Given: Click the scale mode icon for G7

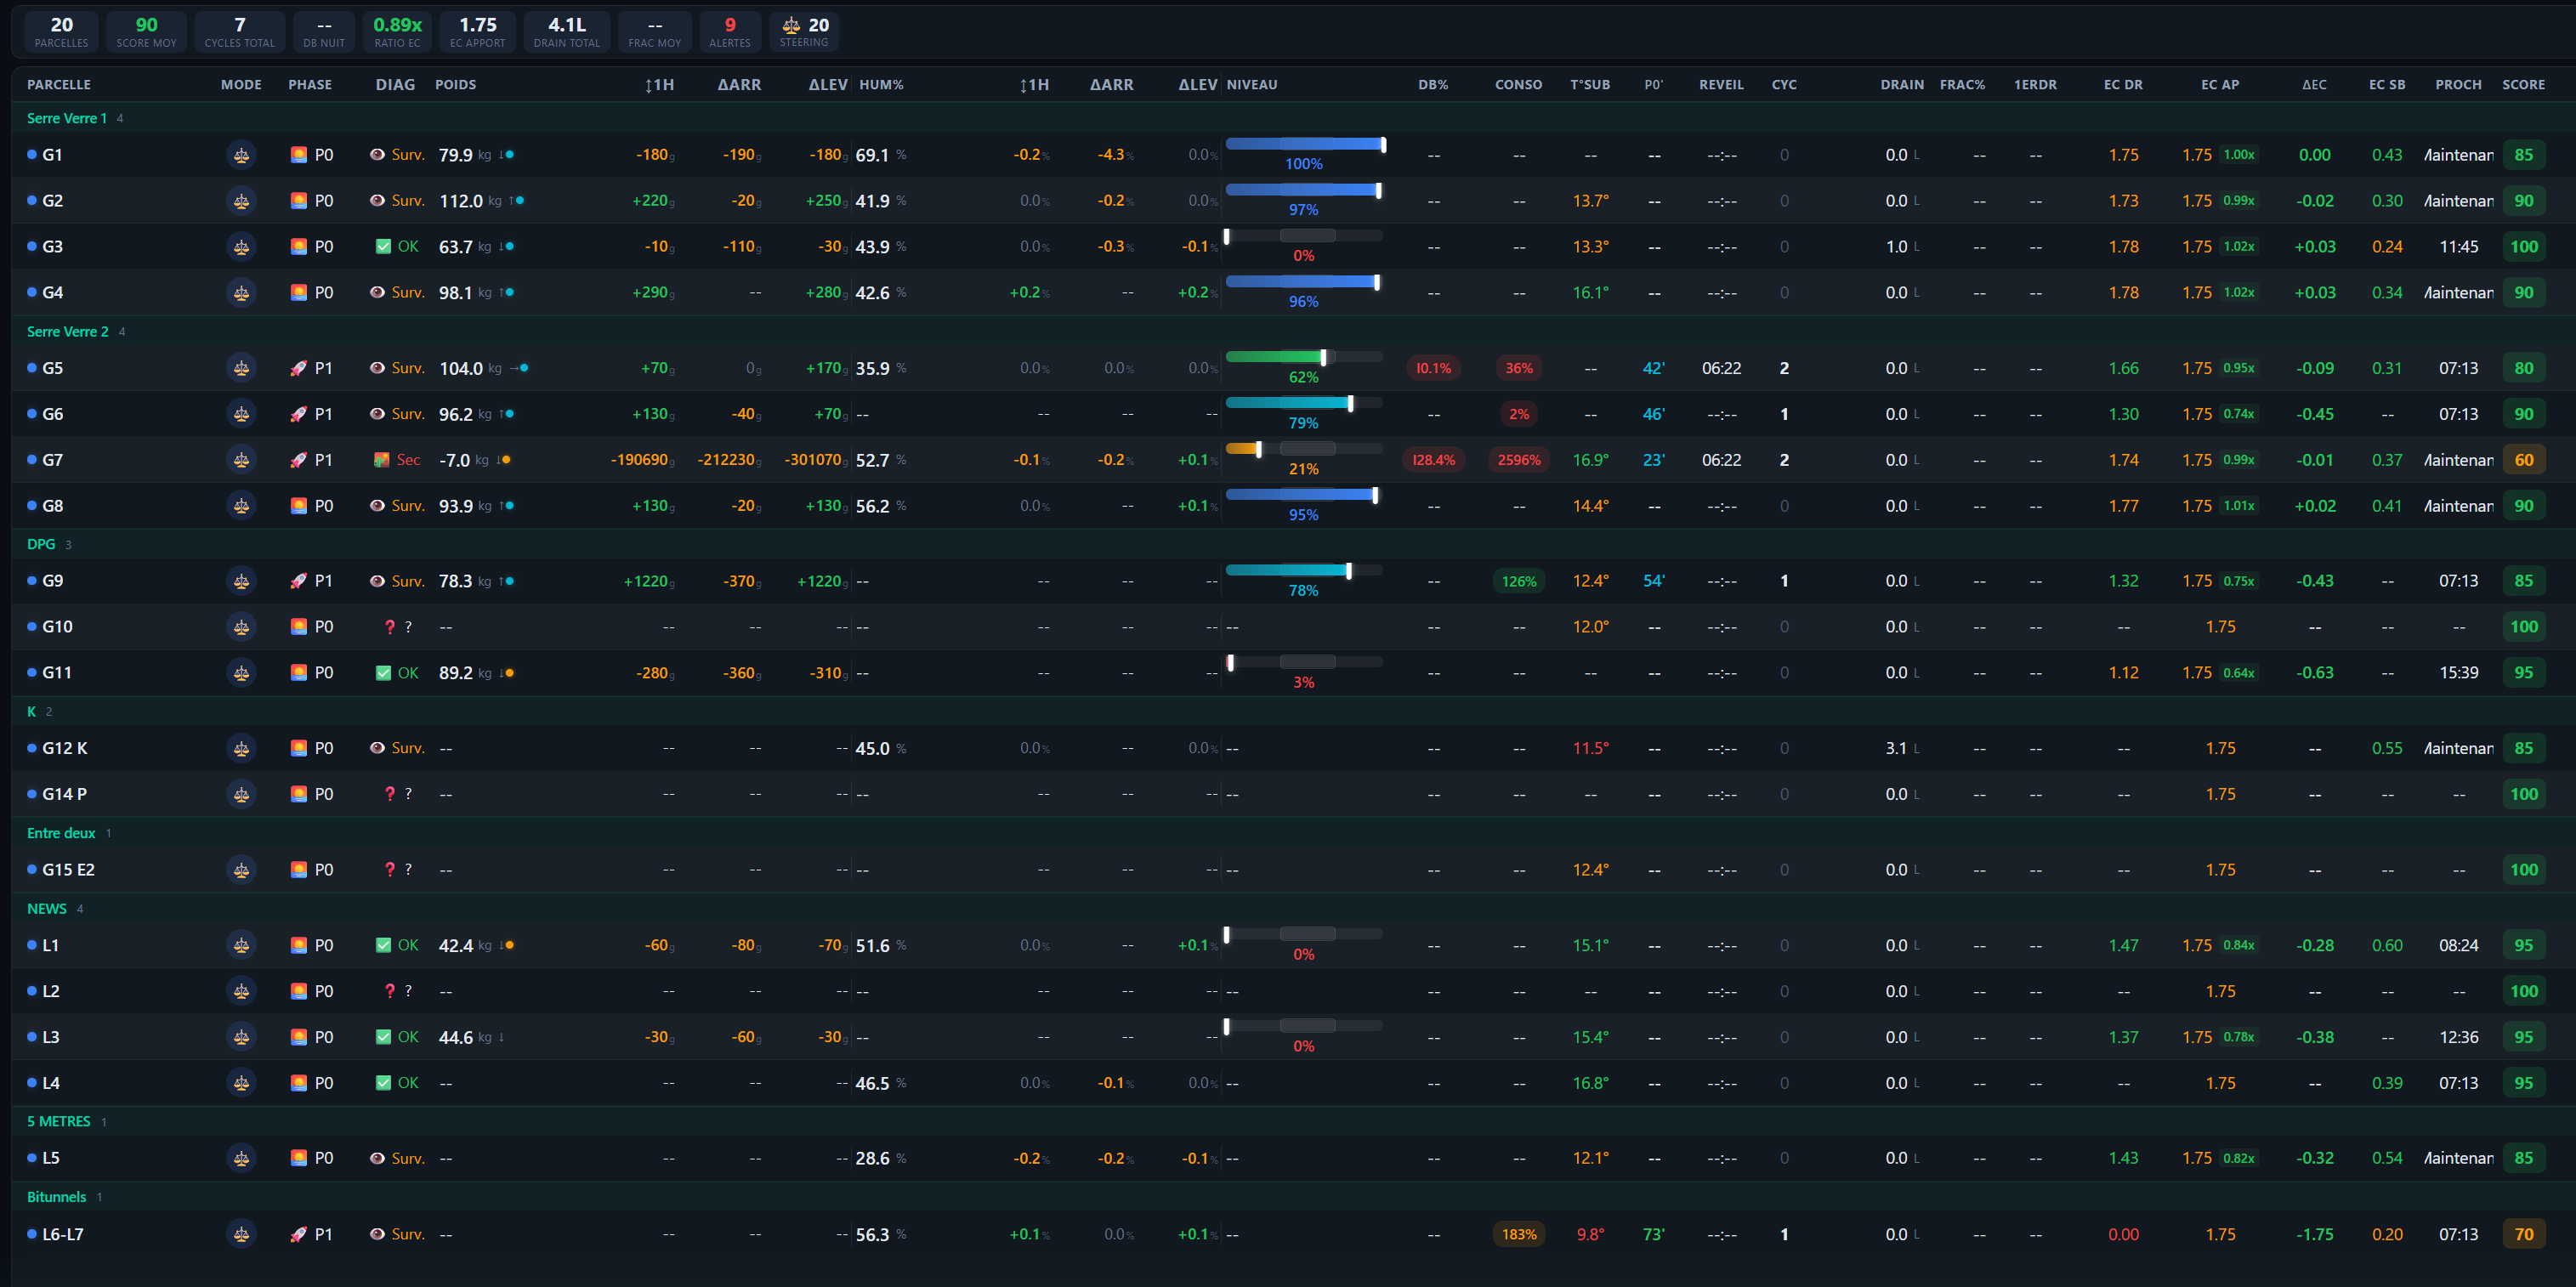Looking at the screenshot, I should [241, 460].
